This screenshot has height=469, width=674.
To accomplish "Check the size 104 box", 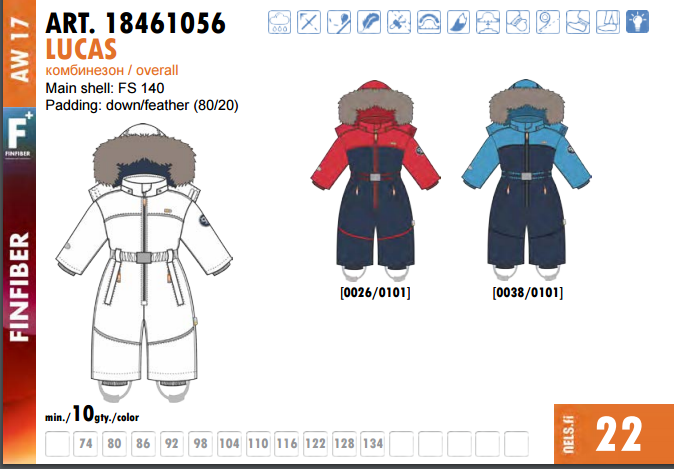I will 229,444.
